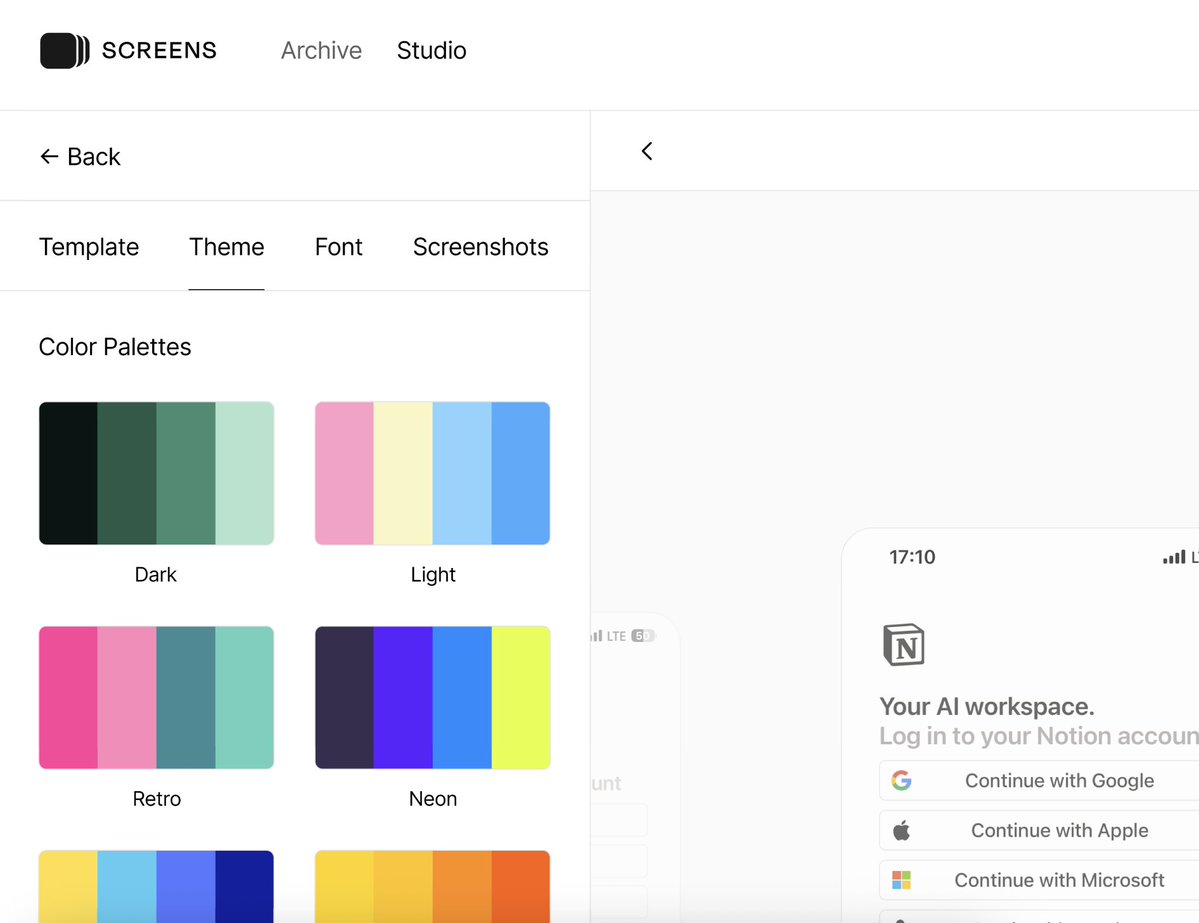Viewport: 1199px width, 923px height.
Task: Click Continue with Apple button
Action: [1039, 830]
